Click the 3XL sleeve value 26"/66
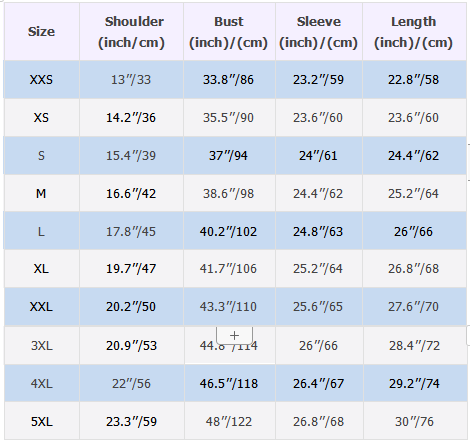The height and width of the screenshot is (444, 470). 319,345
